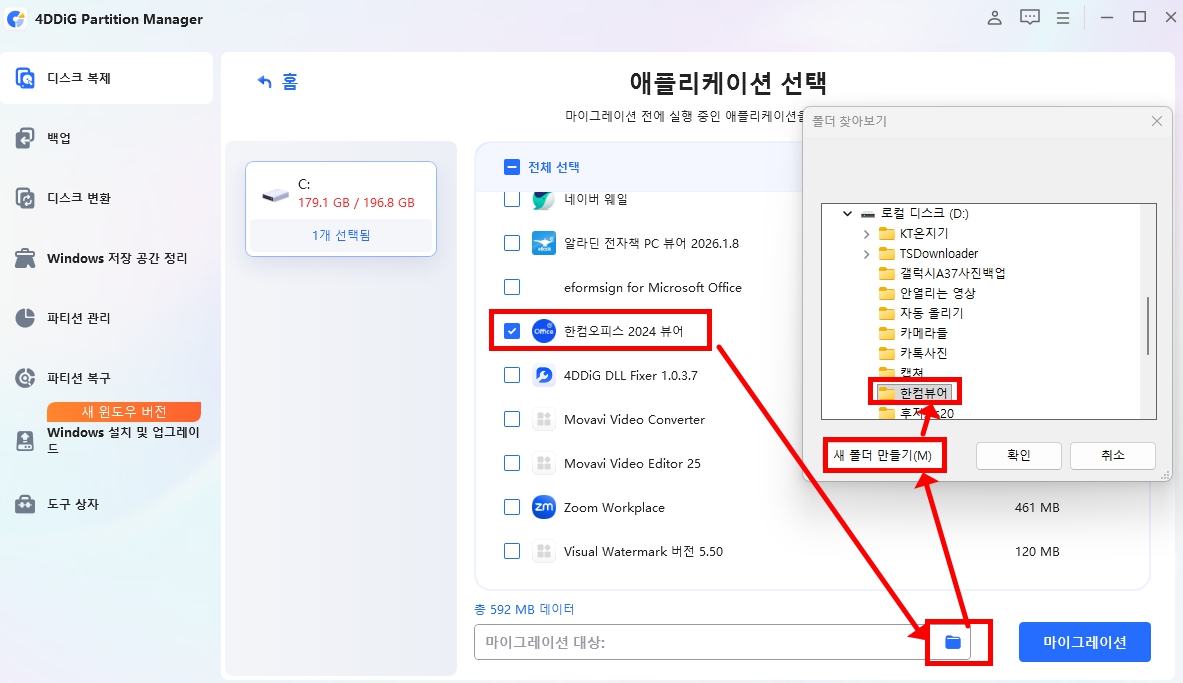Open the hamburger menu icon
Viewport: 1183px width, 683px height.
click(x=1062, y=17)
